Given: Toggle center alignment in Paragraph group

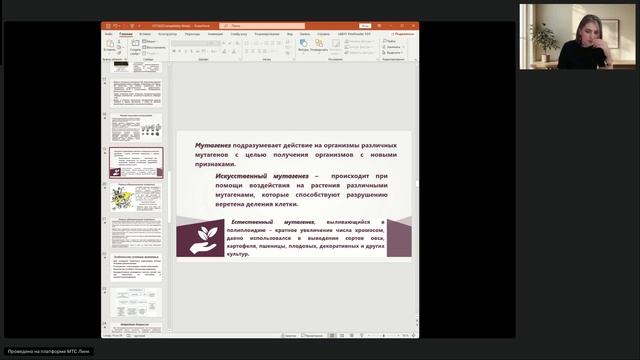Looking at the screenshot, I should [x=253, y=51].
